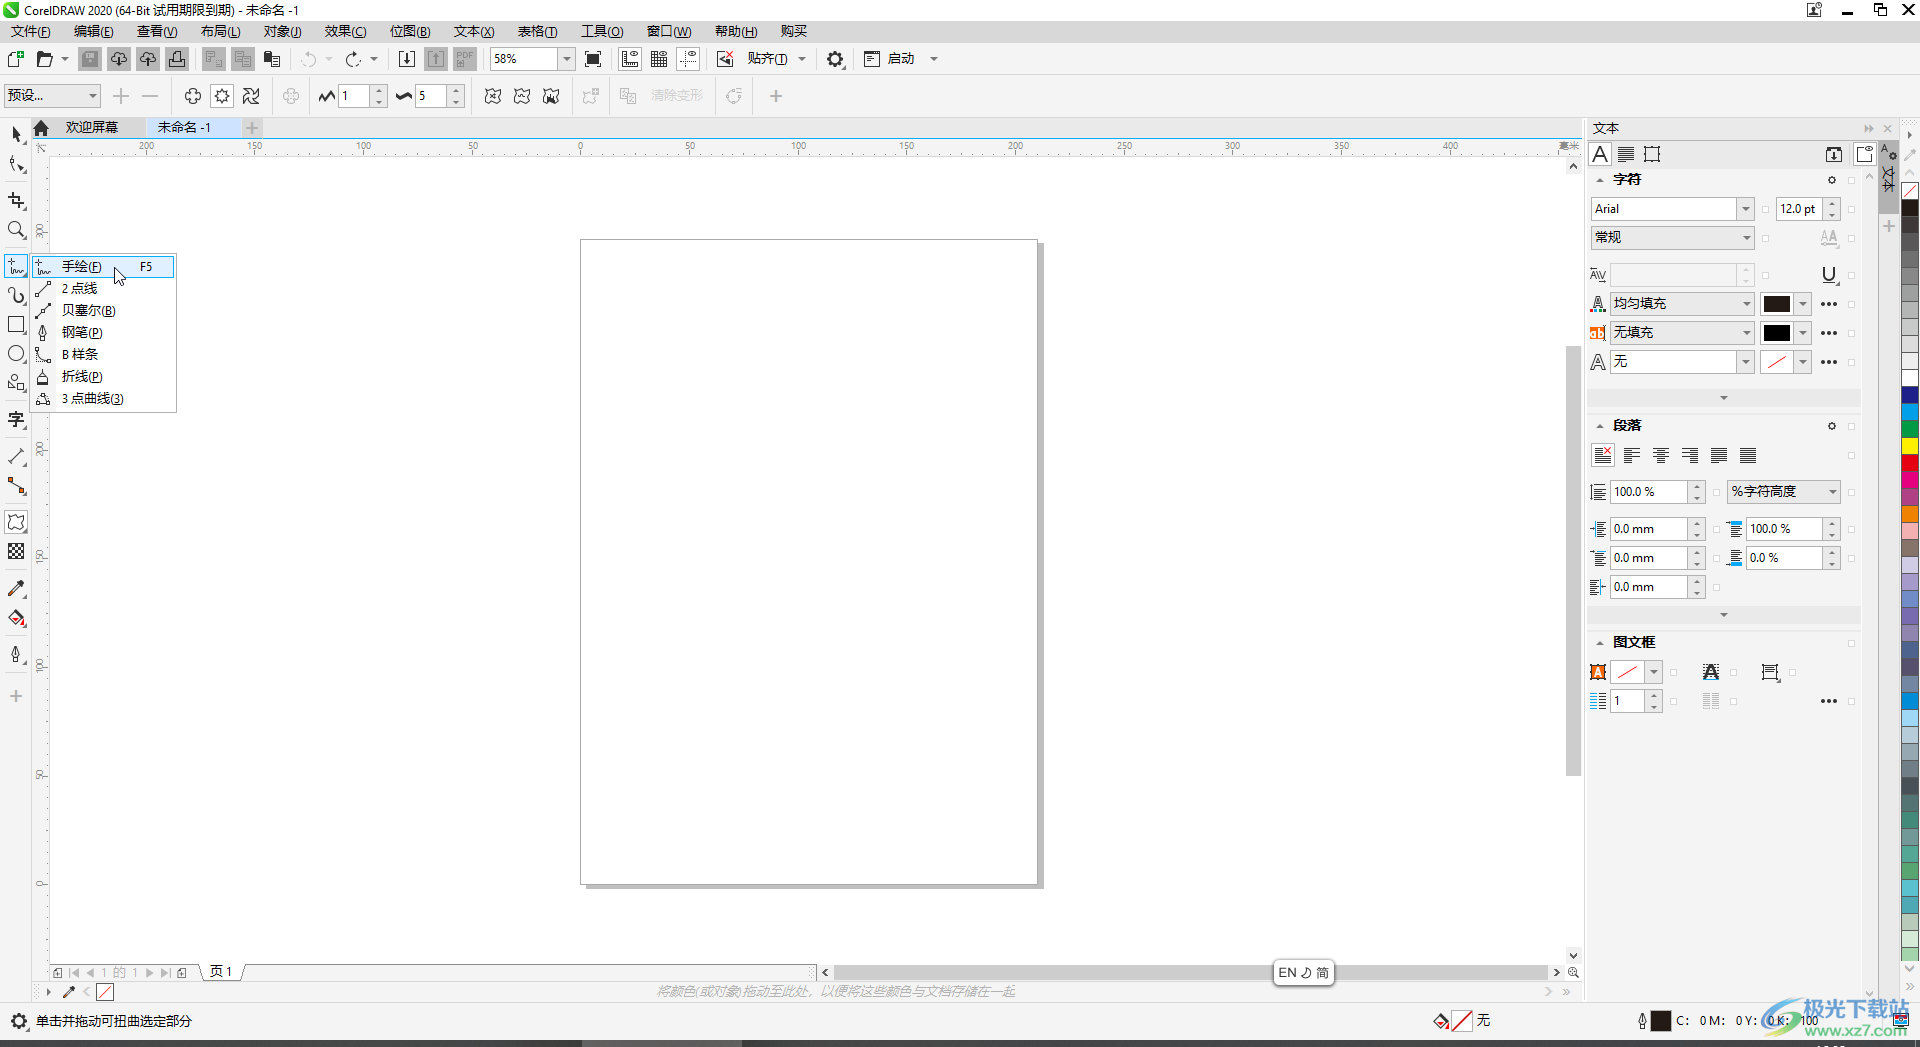Select the 页 1 page tab
Screen dimensions: 1920x1047
[x=221, y=972]
